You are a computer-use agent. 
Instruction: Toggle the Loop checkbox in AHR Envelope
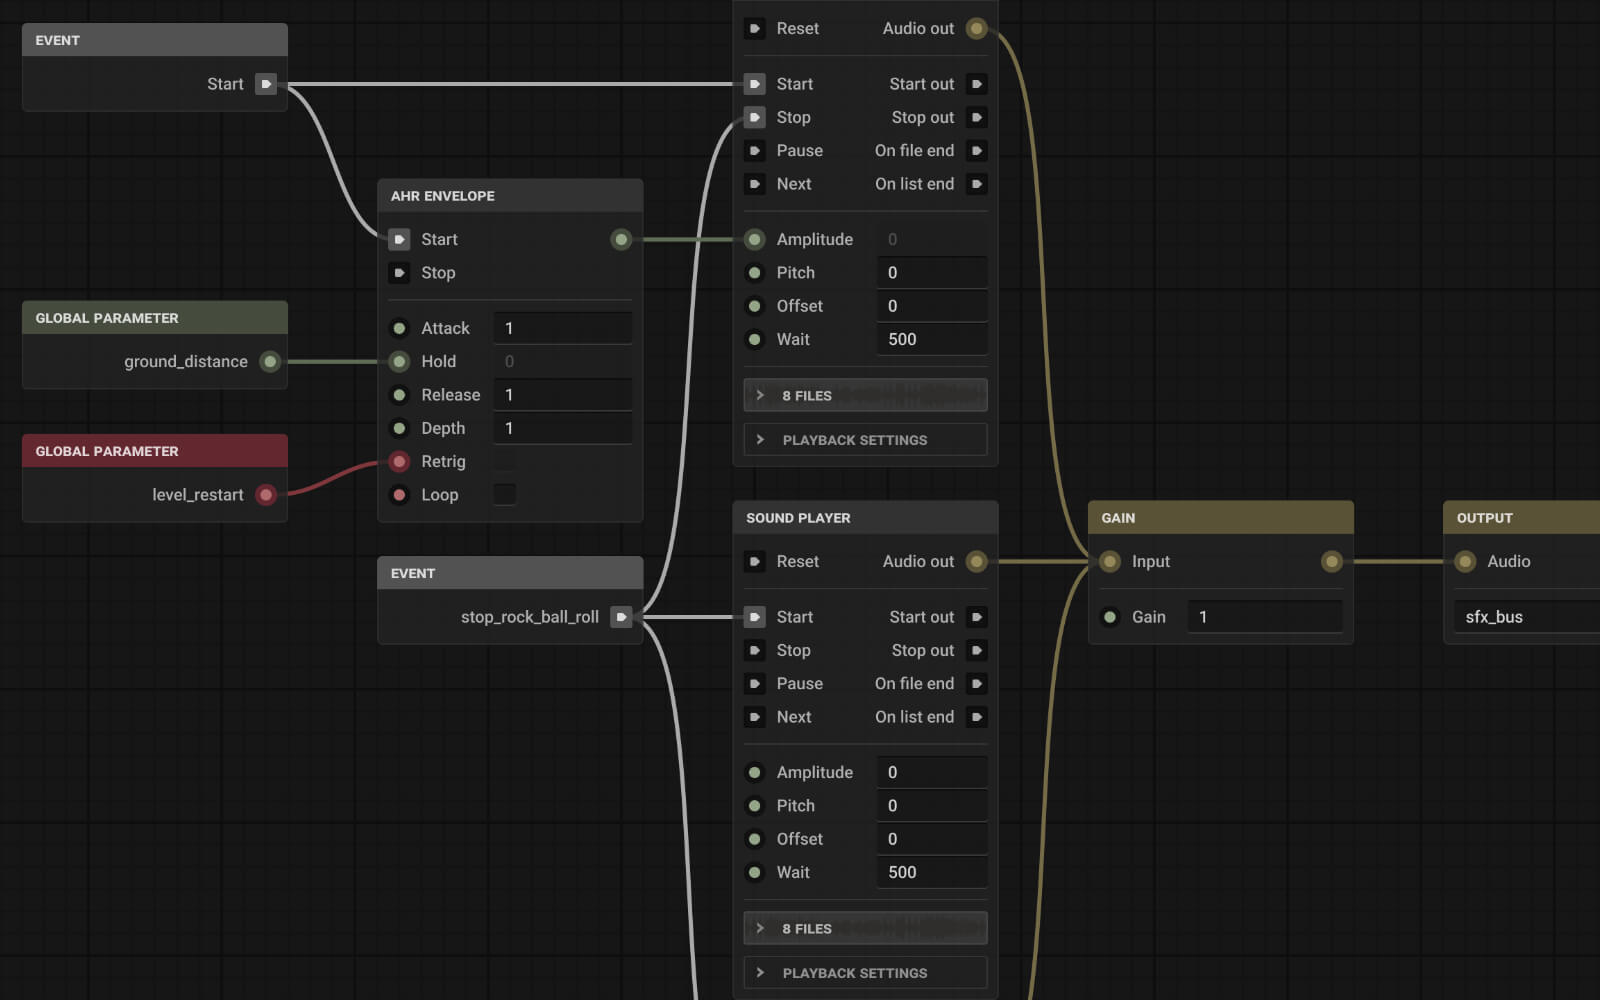(505, 494)
